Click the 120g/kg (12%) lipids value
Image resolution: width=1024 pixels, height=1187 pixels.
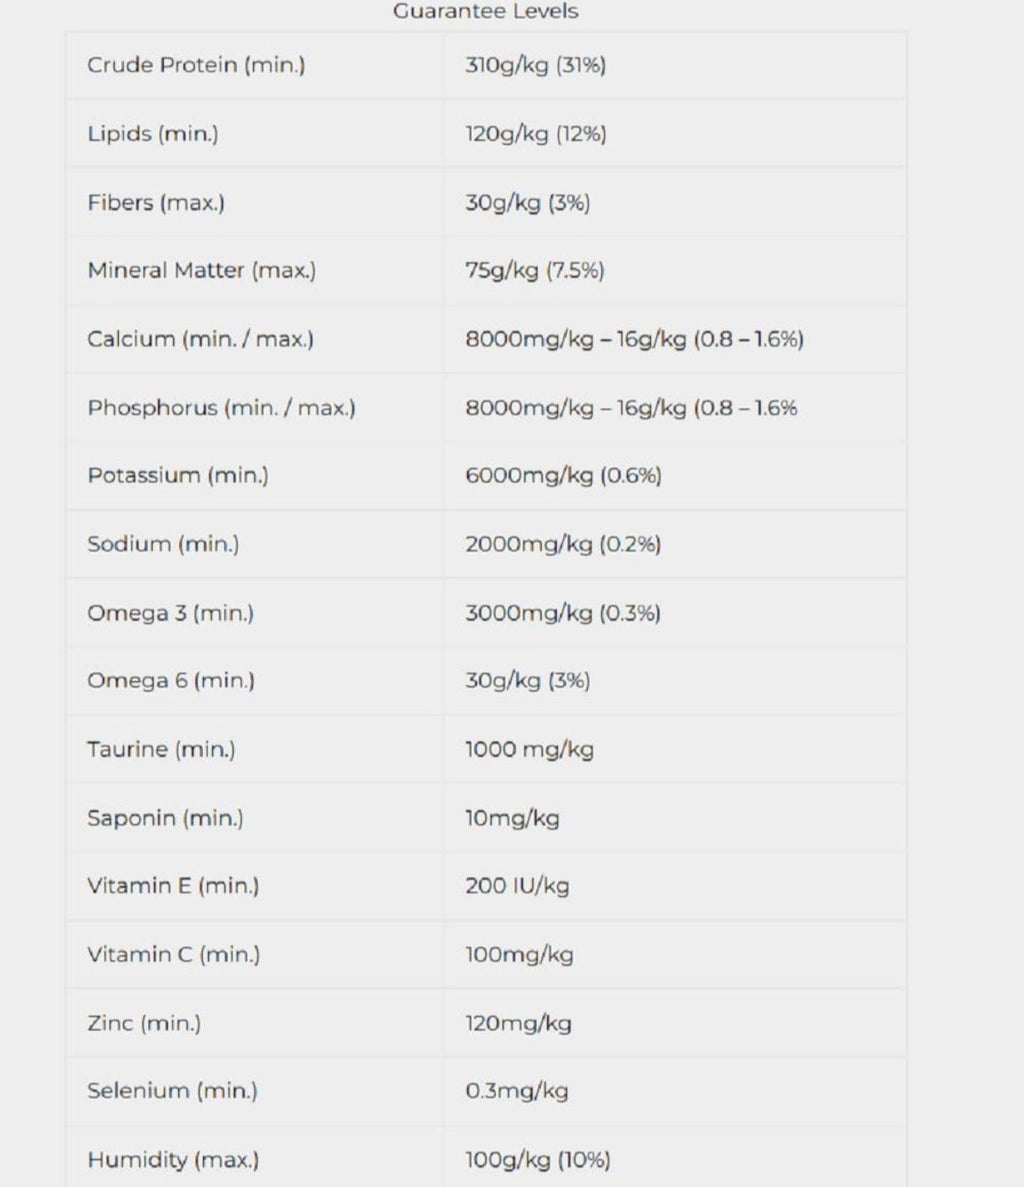tap(536, 134)
